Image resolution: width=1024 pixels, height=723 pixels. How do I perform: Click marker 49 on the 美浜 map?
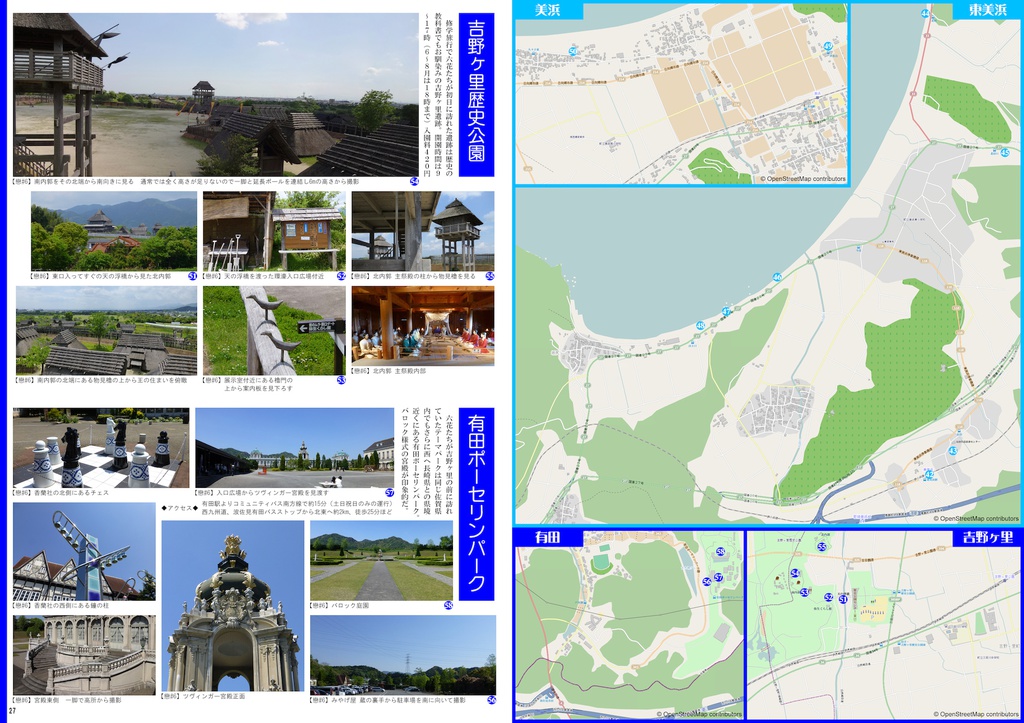click(828, 46)
